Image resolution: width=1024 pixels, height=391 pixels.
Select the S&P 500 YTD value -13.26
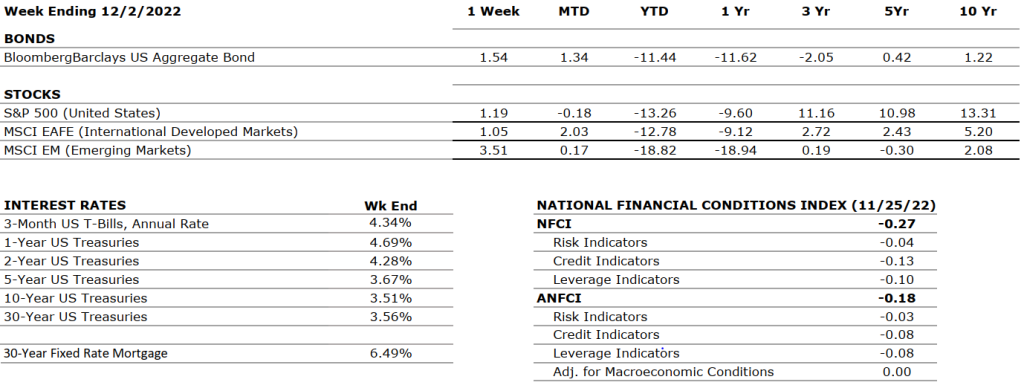(x=654, y=114)
